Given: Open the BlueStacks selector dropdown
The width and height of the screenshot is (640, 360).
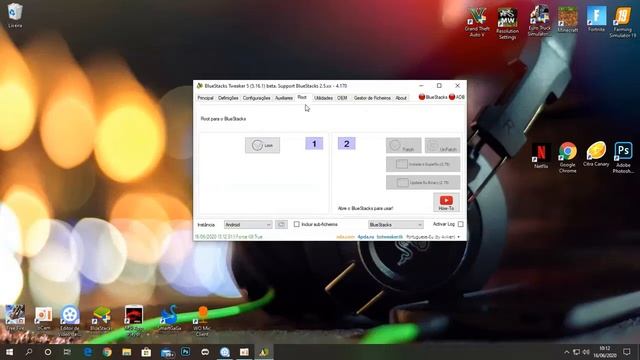Looking at the screenshot, I should tap(396, 224).
